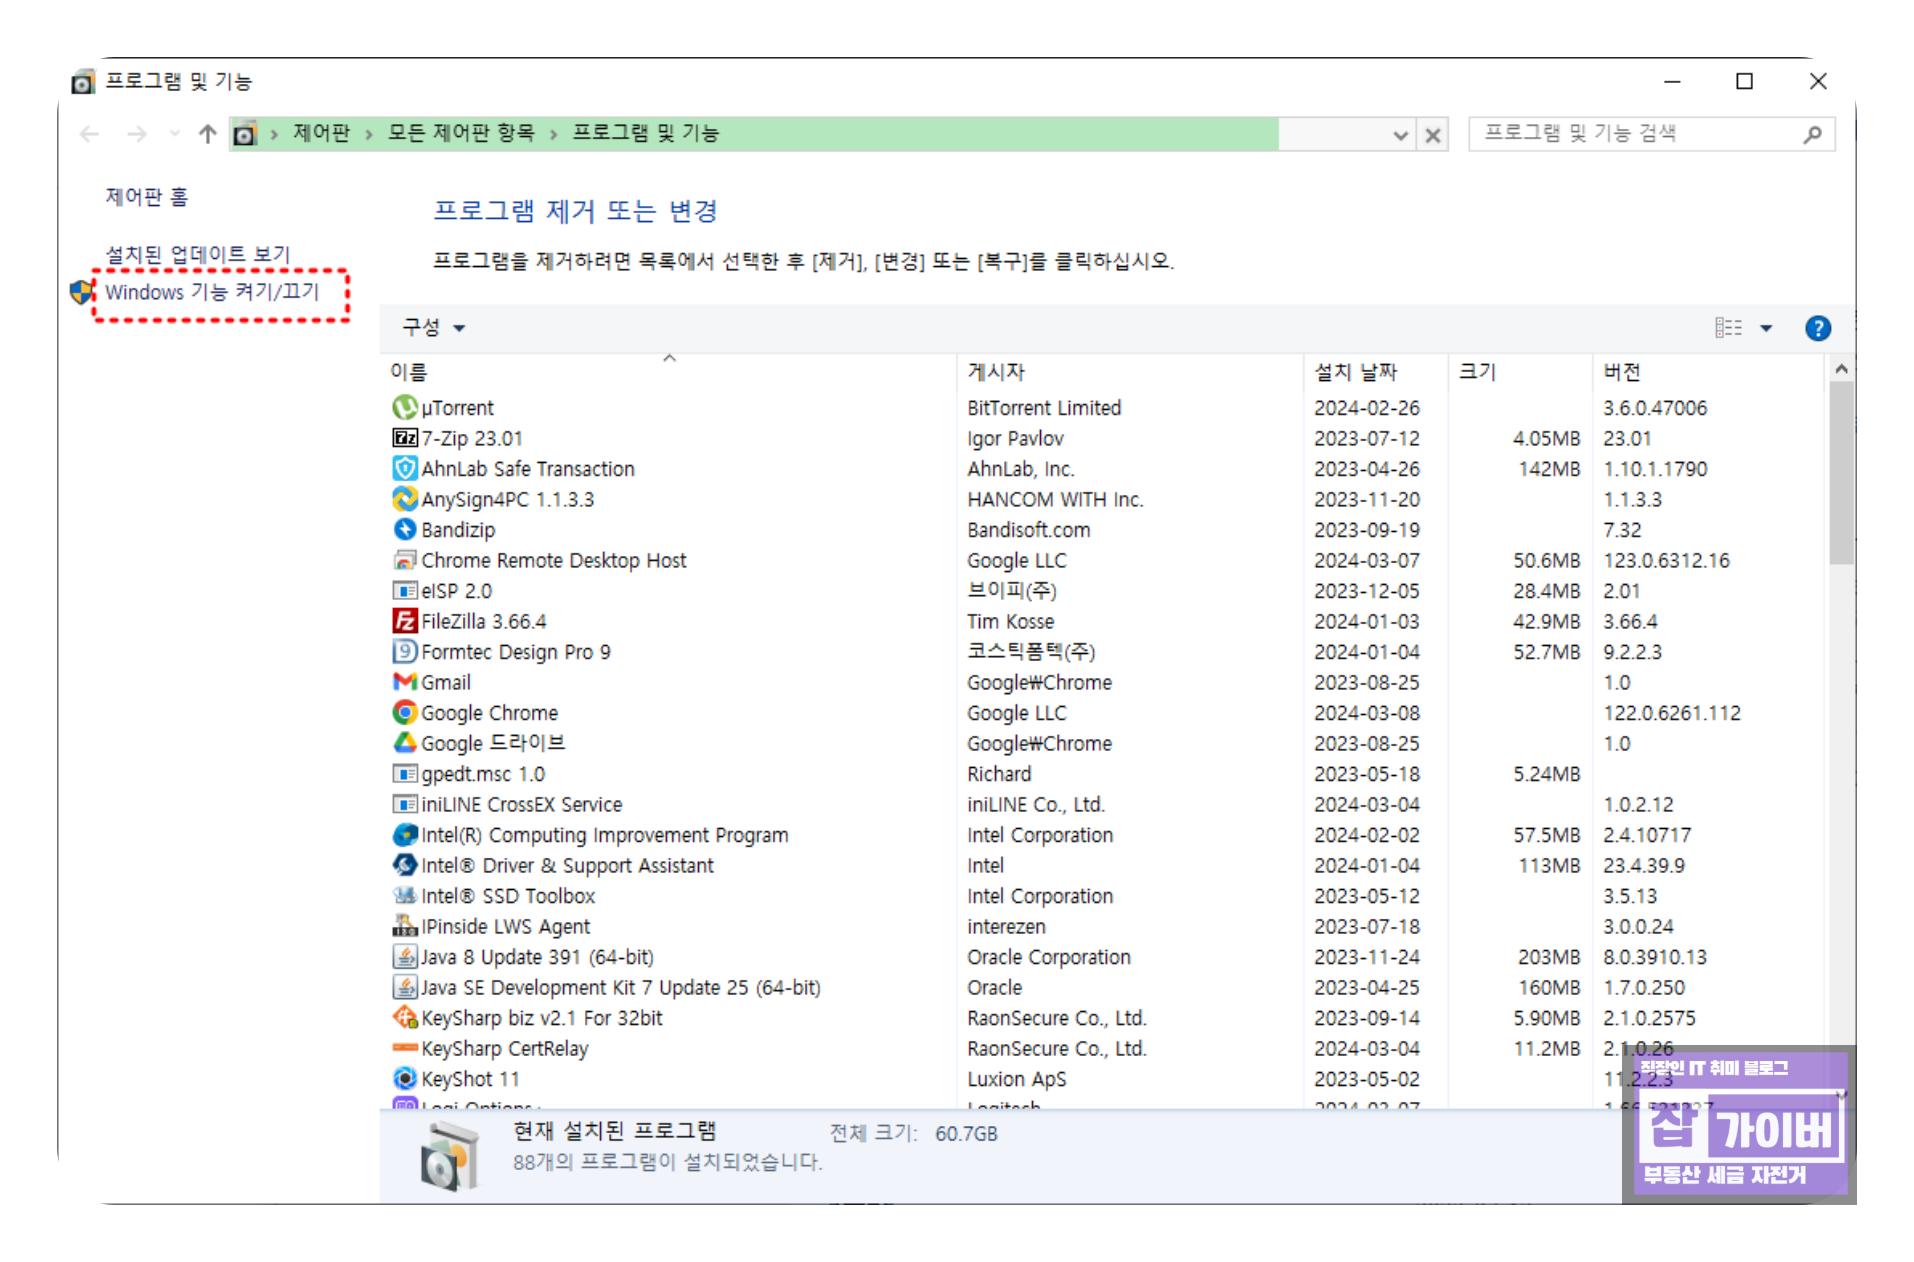The width and height of the screenshot is (1914, 1262).
Task: Click the list scrollbar thumb
Action: point(1841,472)
